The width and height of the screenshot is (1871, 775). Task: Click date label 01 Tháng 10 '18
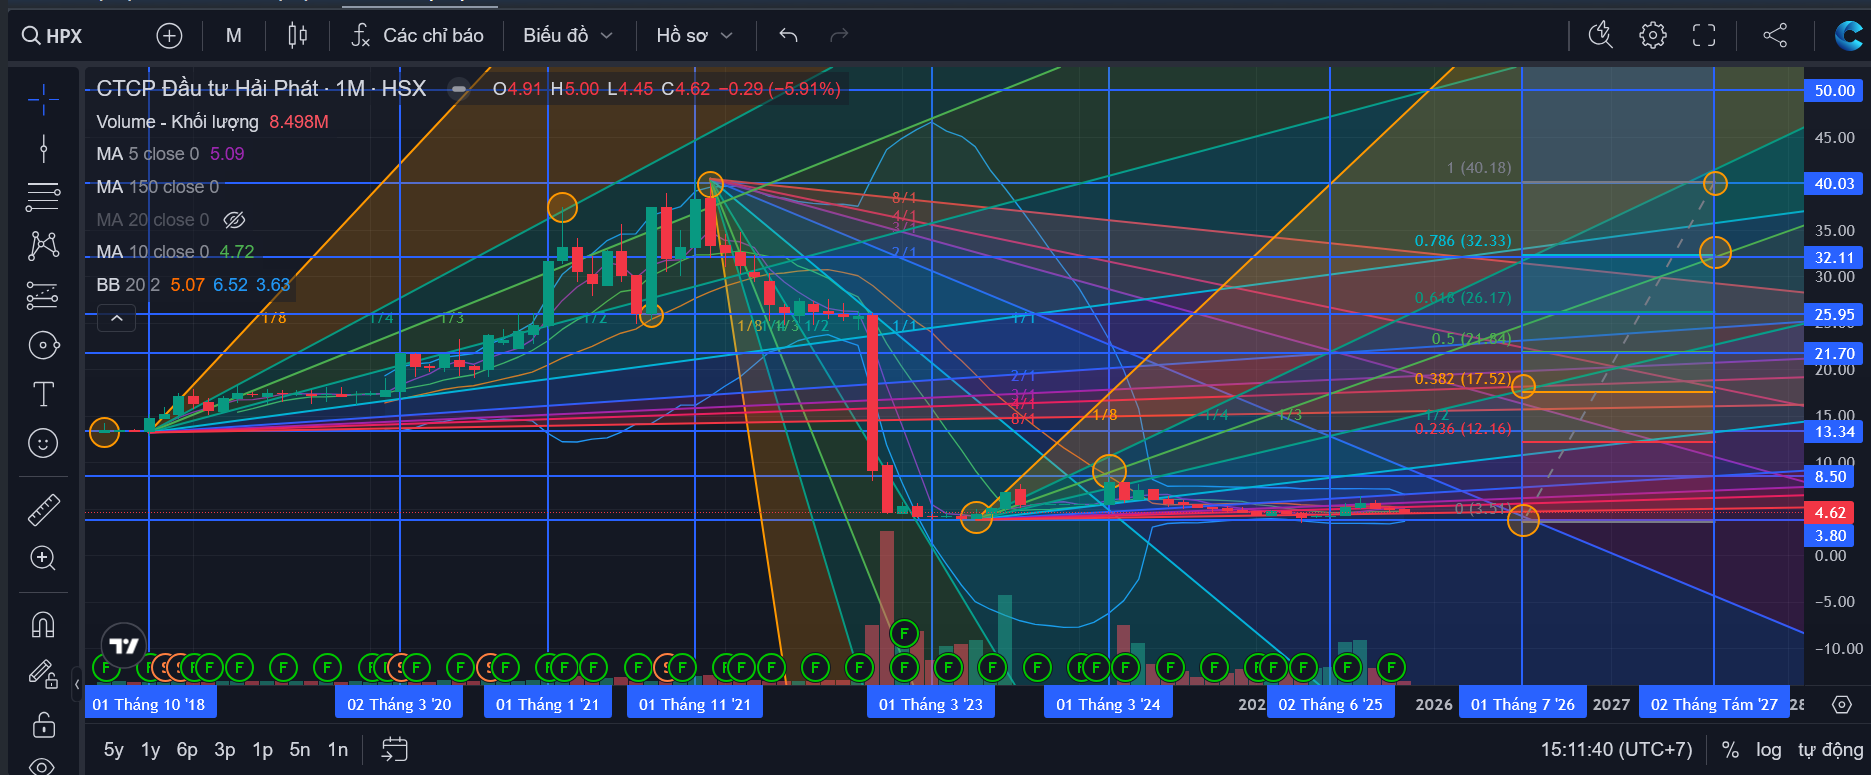pos(149,705)
